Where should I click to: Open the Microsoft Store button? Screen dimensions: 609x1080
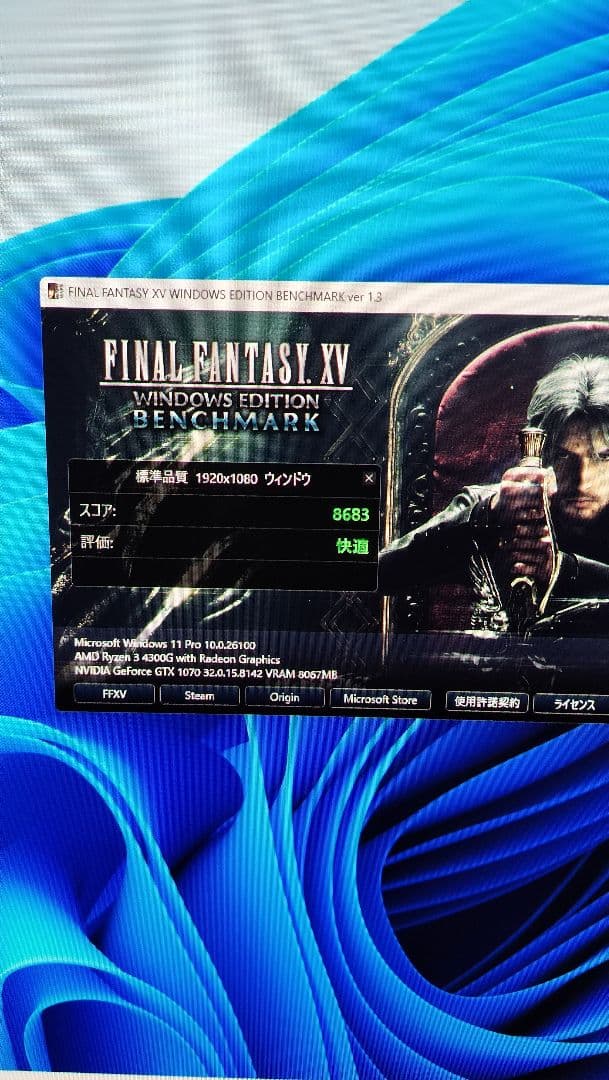tap(380, 699)
